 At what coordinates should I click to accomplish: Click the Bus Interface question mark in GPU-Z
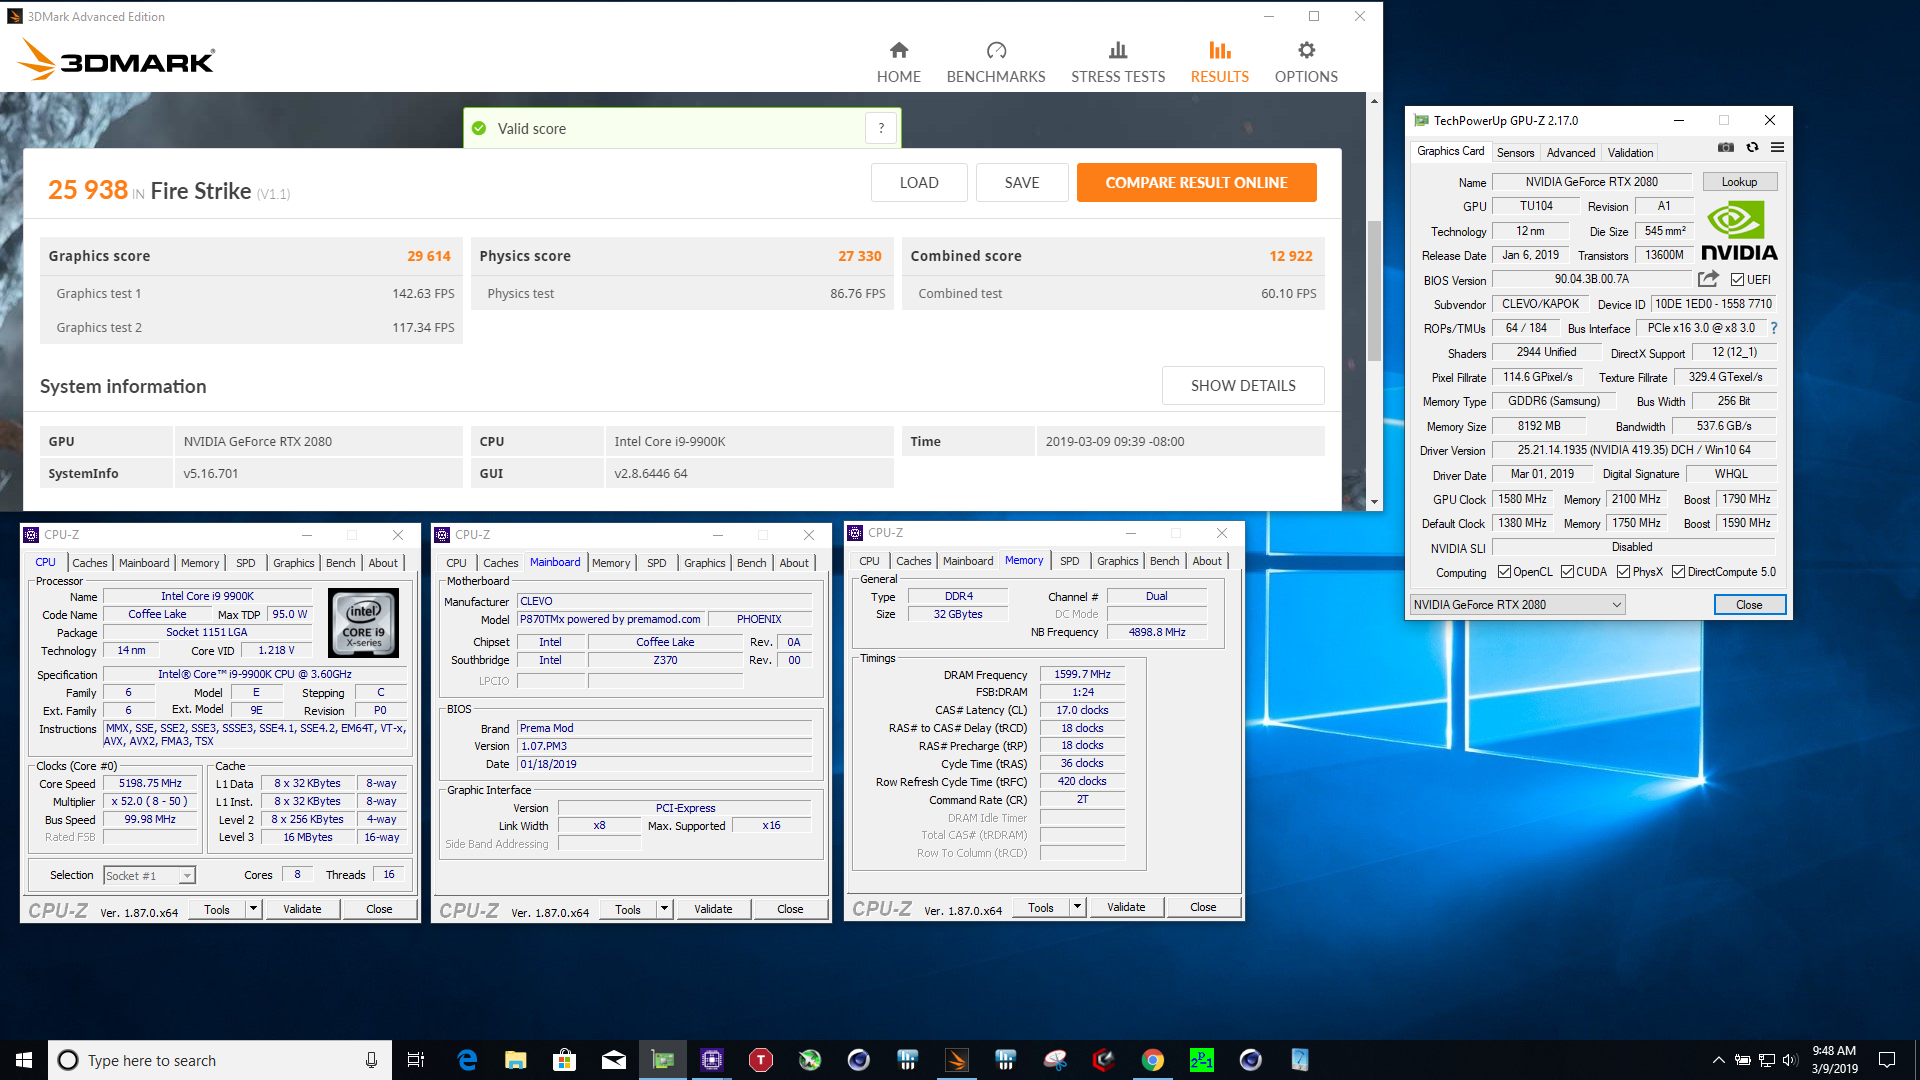(1774, 328)
